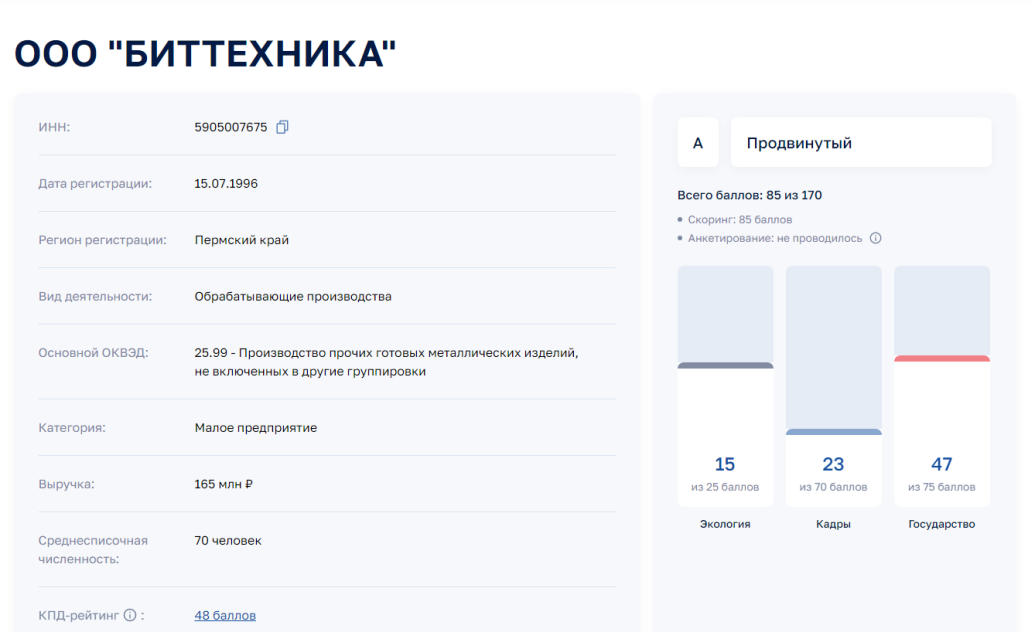Click headcount value 70 человек
Screen dimensions: 1035x632
(x=228, y=540)
